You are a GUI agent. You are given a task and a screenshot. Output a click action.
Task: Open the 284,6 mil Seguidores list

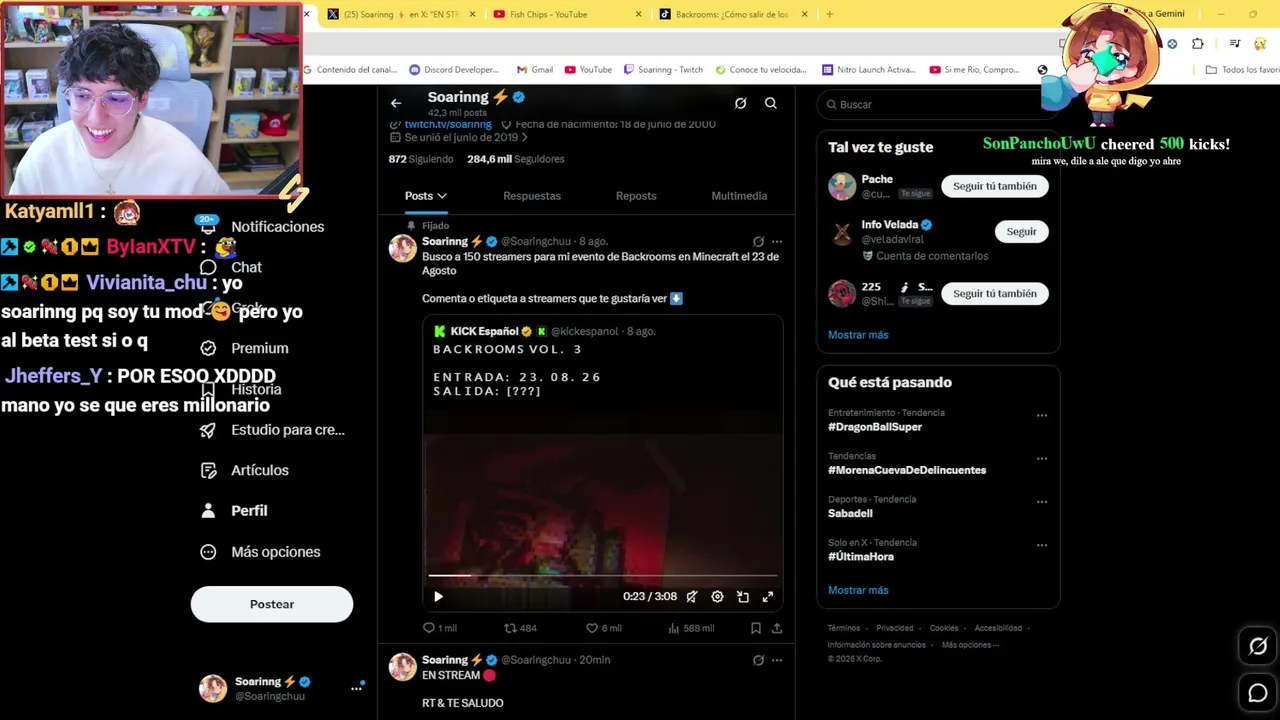point(516,159)
